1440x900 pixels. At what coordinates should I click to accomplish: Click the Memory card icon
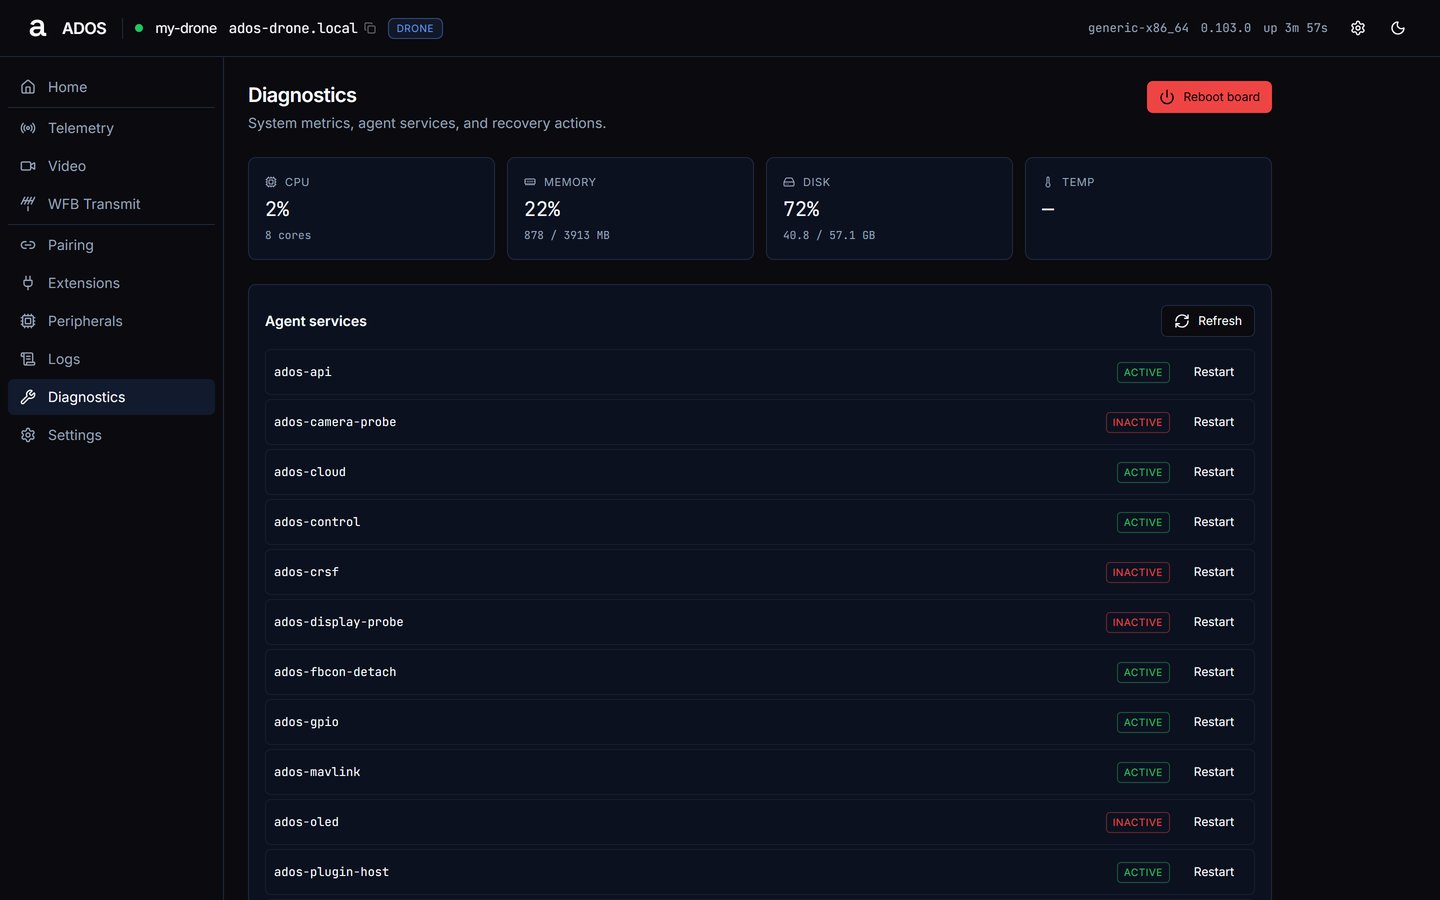click(x=530, y=182)
